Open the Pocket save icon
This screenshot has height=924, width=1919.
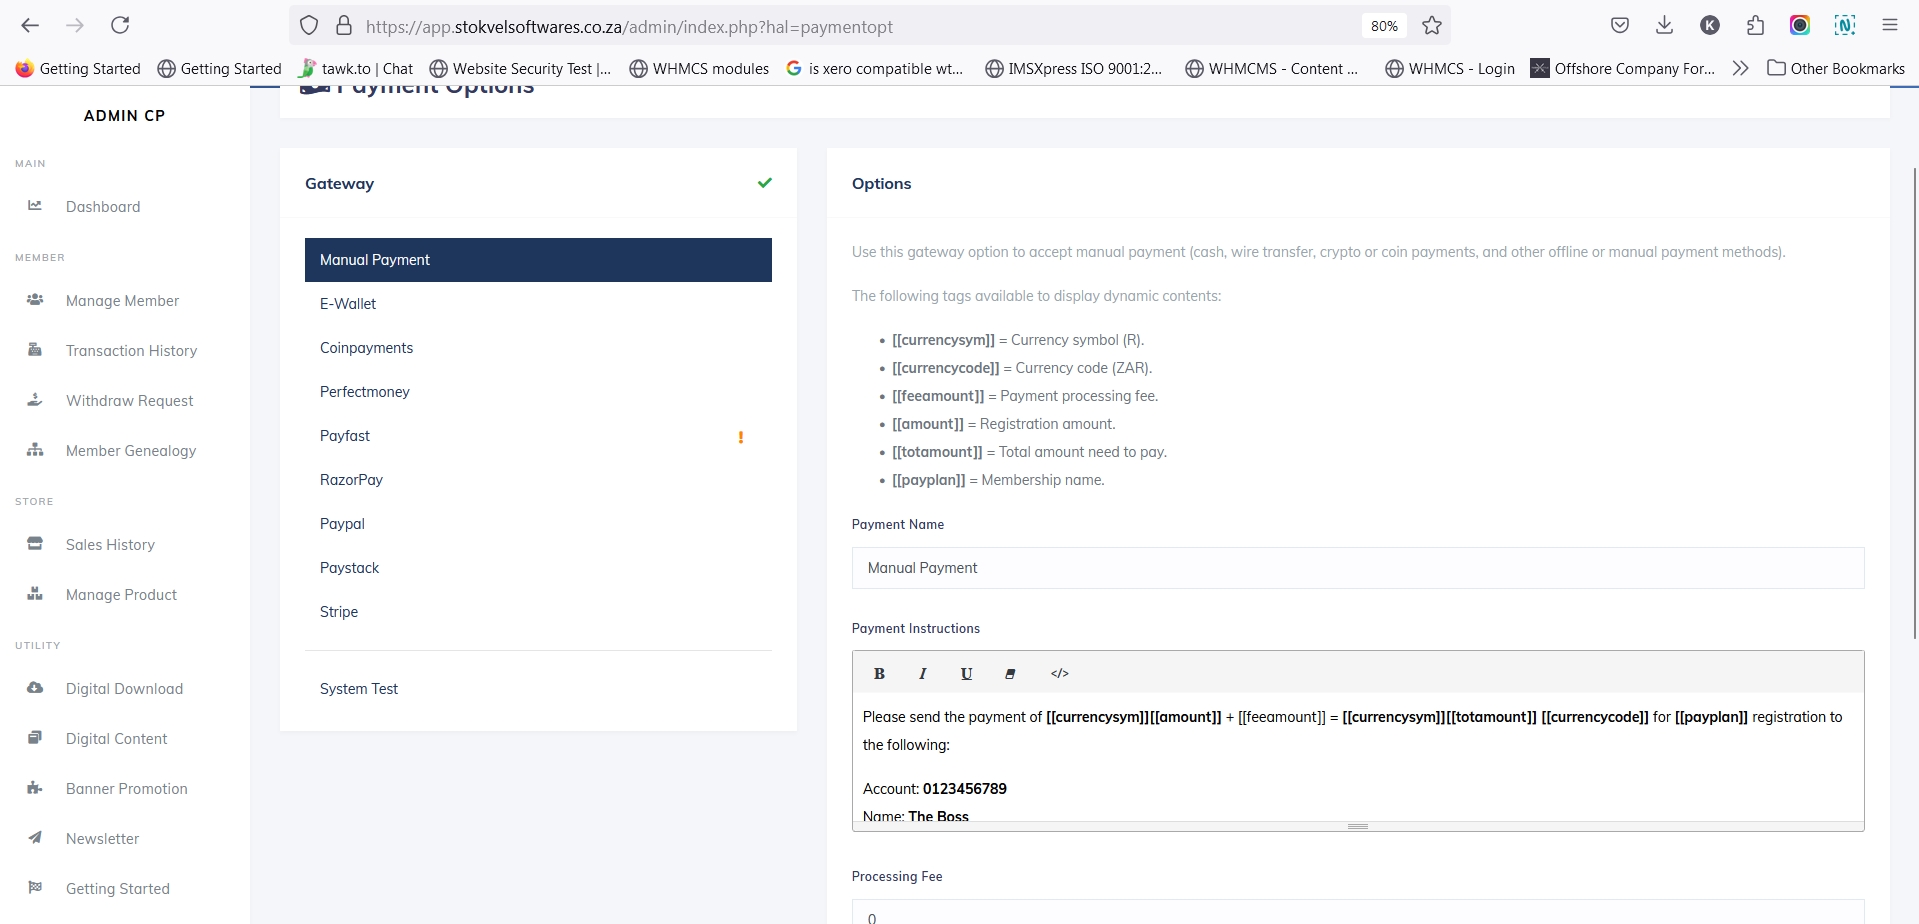pos(1620,25)
